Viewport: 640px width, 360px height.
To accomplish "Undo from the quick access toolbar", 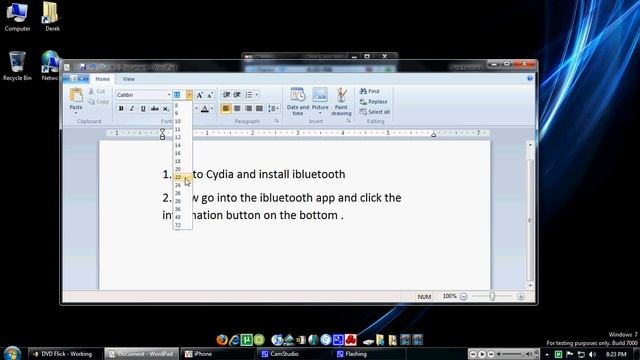I will pos(93,67).
